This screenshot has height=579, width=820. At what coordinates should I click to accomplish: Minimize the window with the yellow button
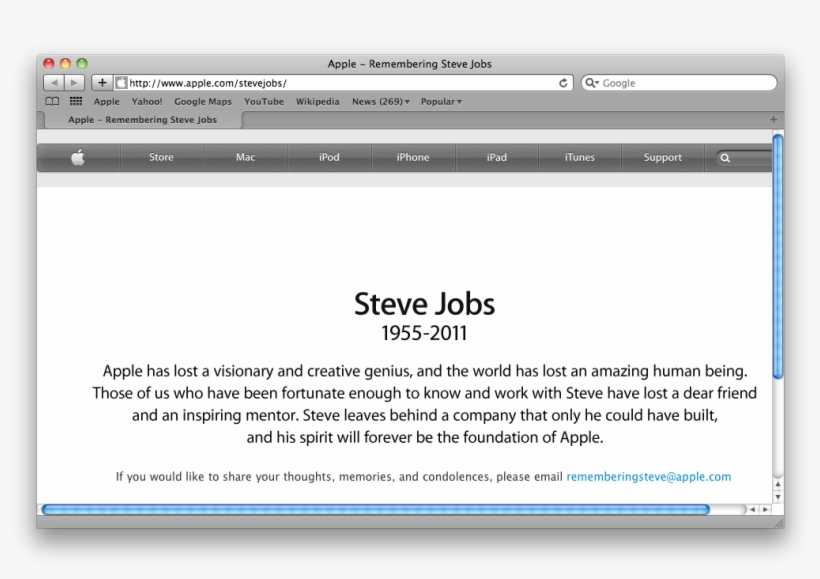pos(65,63)
